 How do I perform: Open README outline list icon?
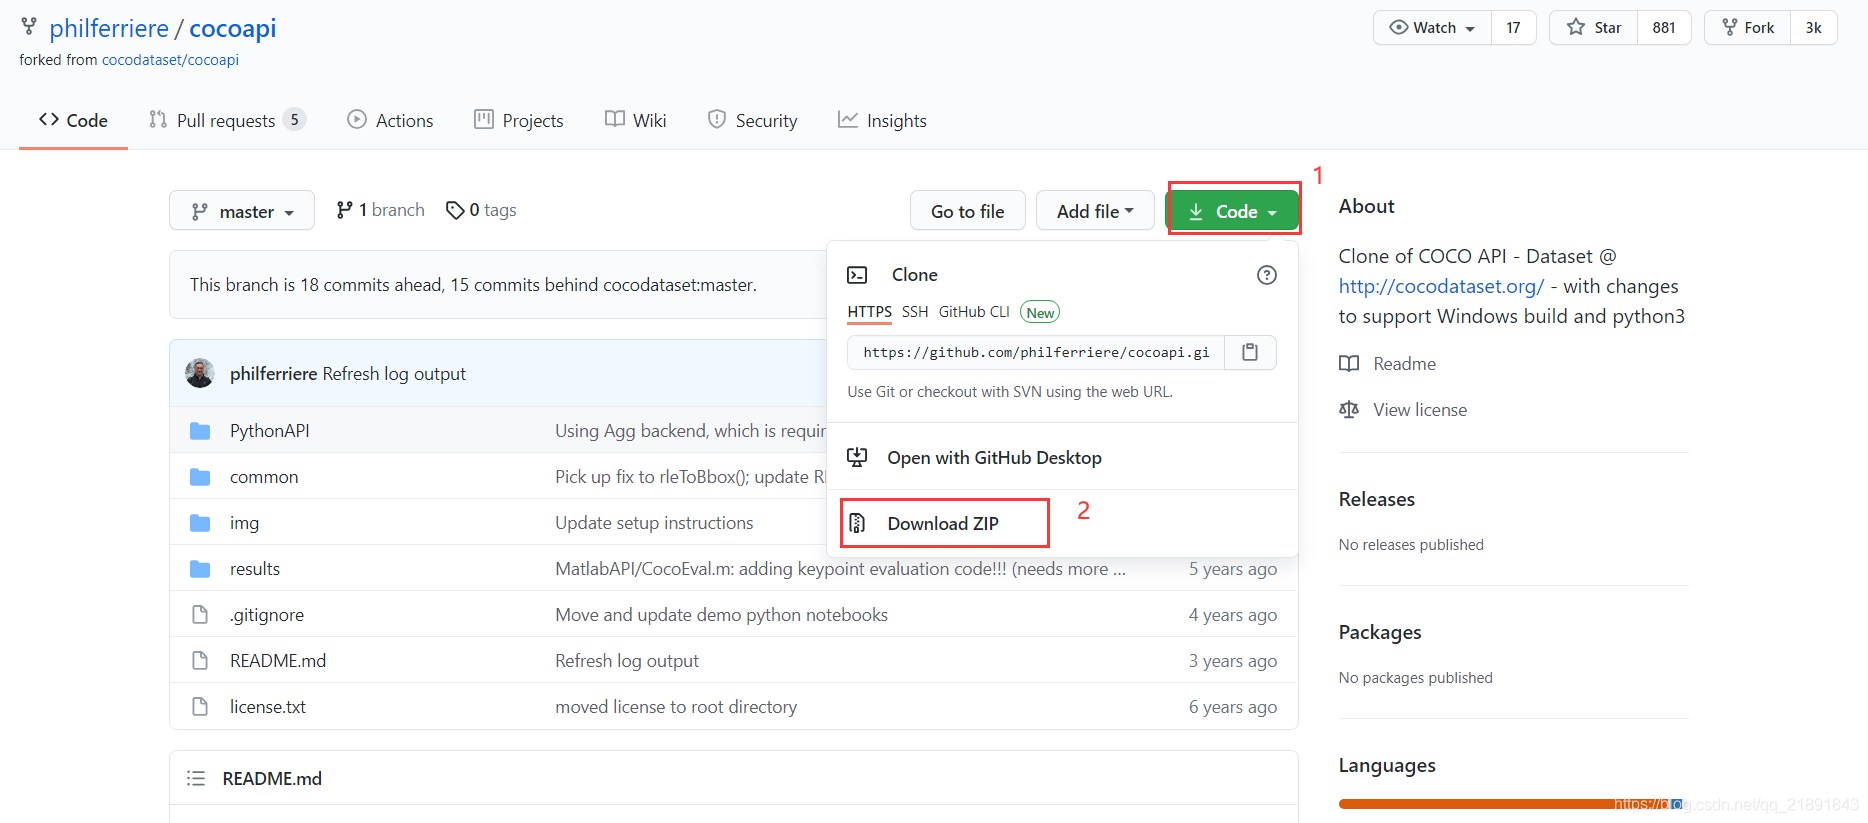point(196,778)
